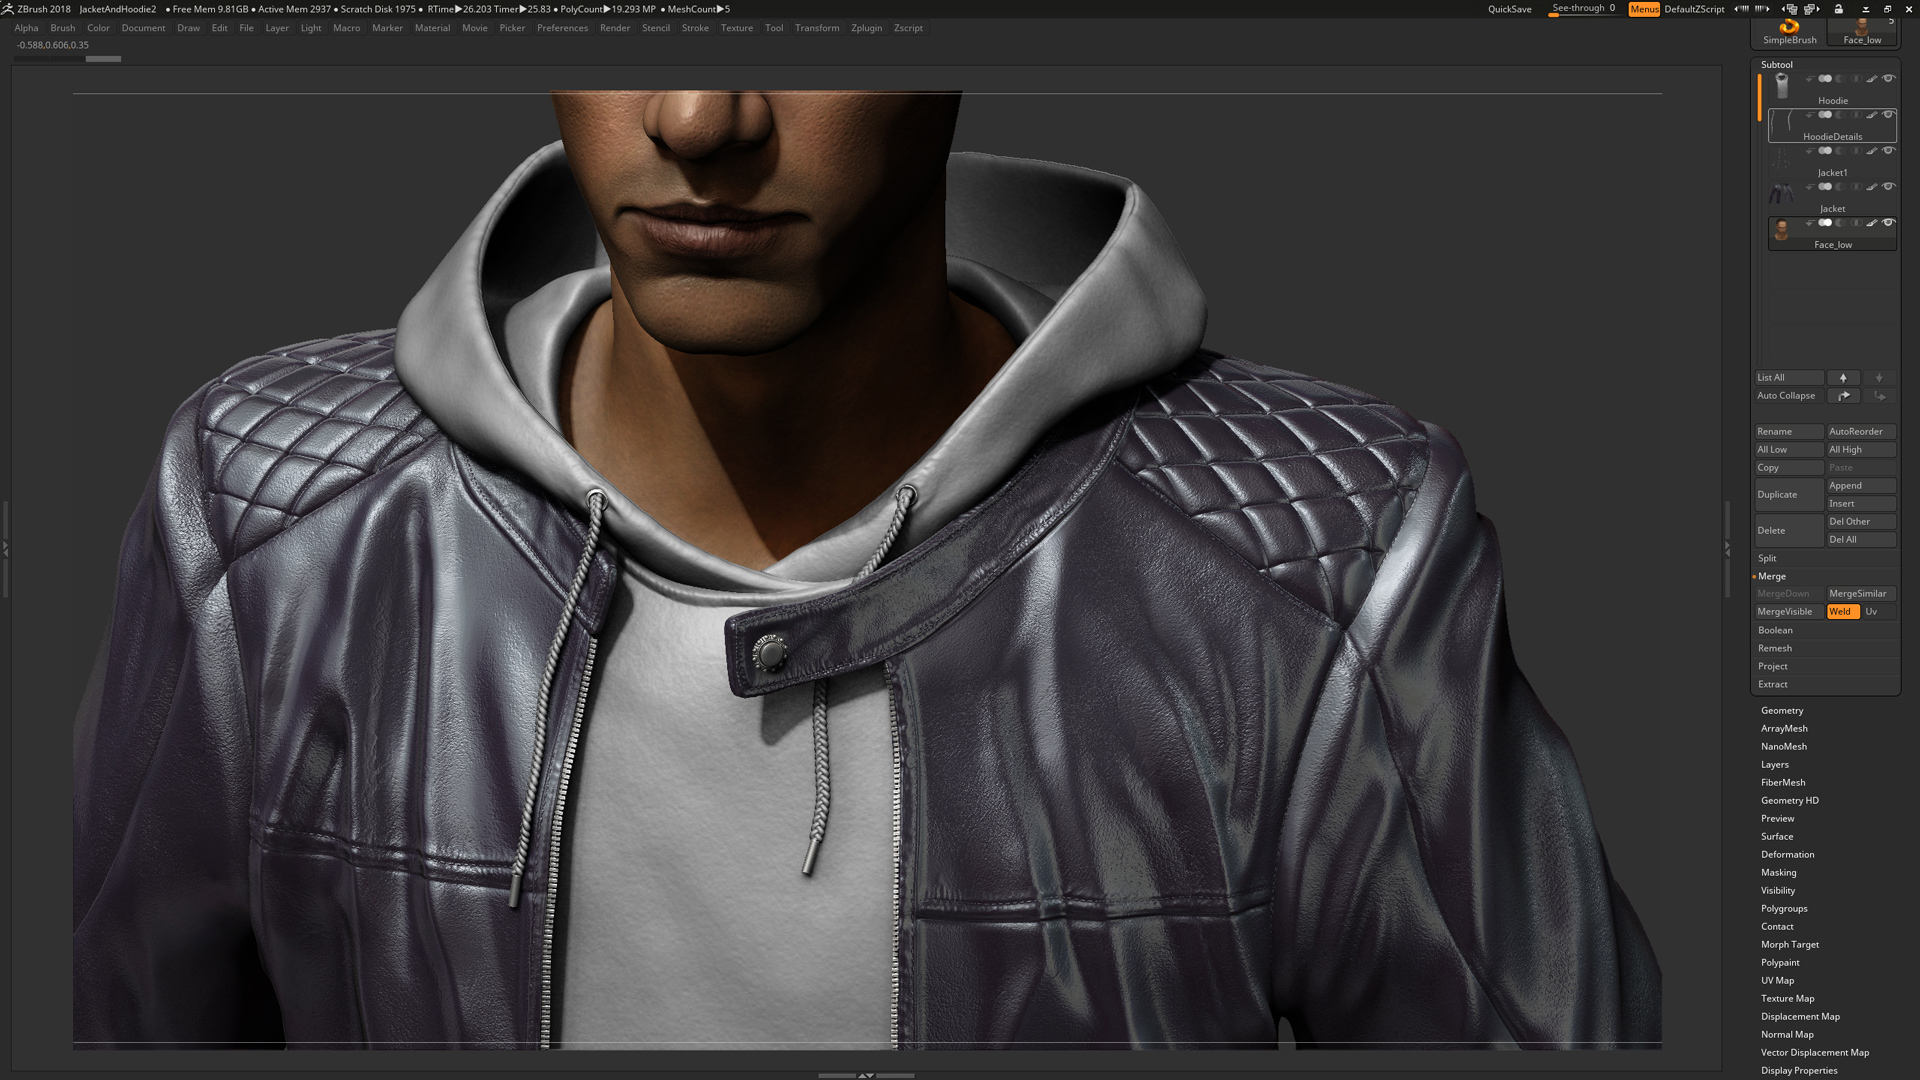Click the ZBrush logo icon
Screen dimensions: 1920x1080
(7, 9)
